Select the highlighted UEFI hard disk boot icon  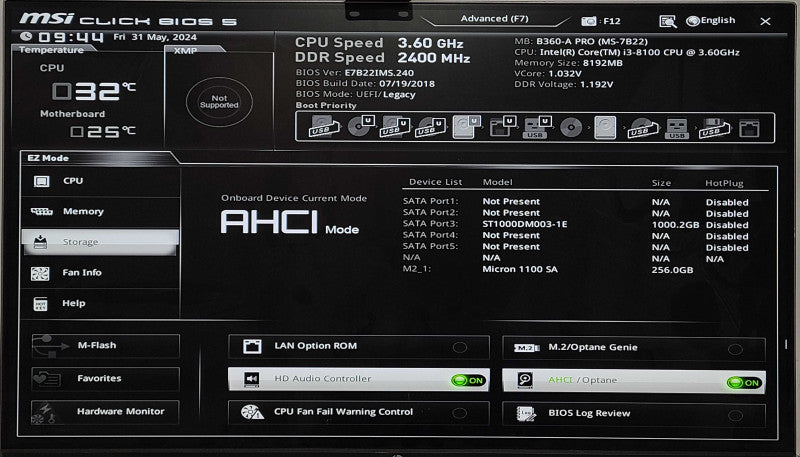466,127
